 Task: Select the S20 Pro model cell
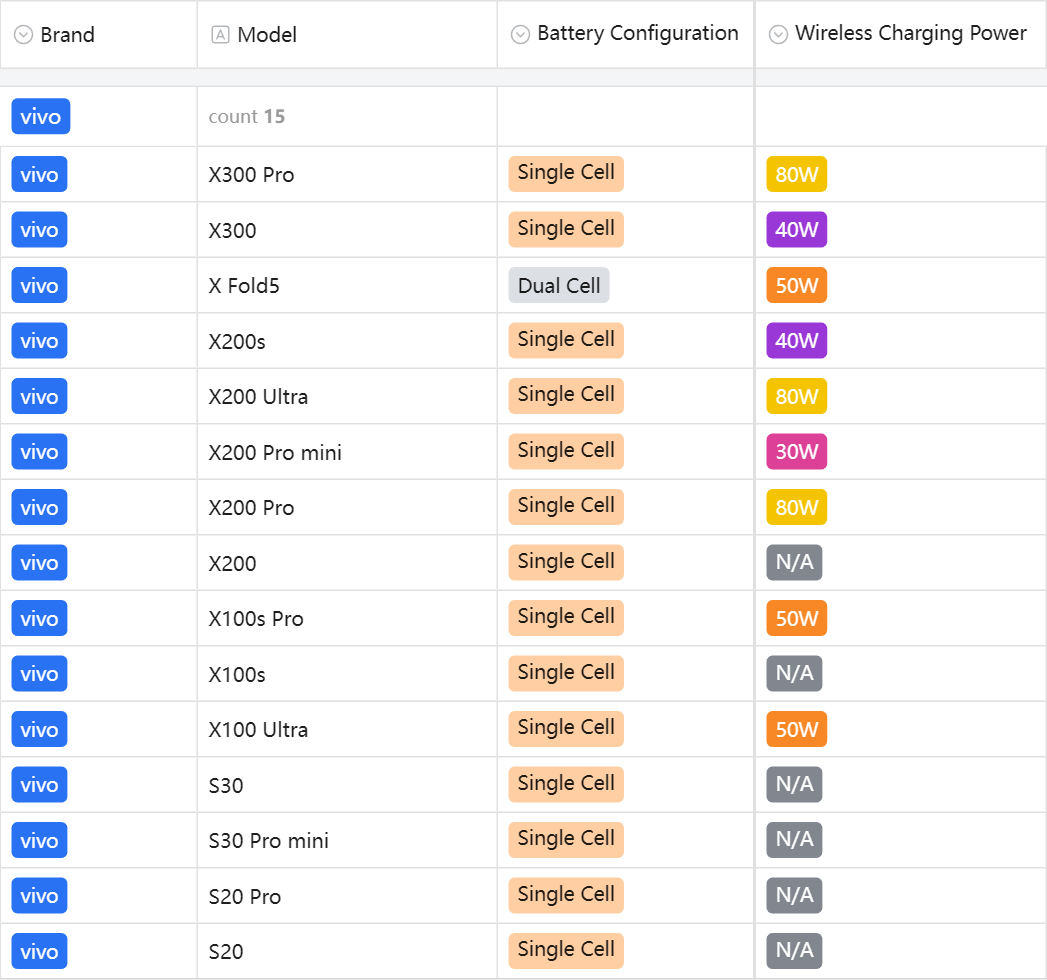tap(347, 896)
